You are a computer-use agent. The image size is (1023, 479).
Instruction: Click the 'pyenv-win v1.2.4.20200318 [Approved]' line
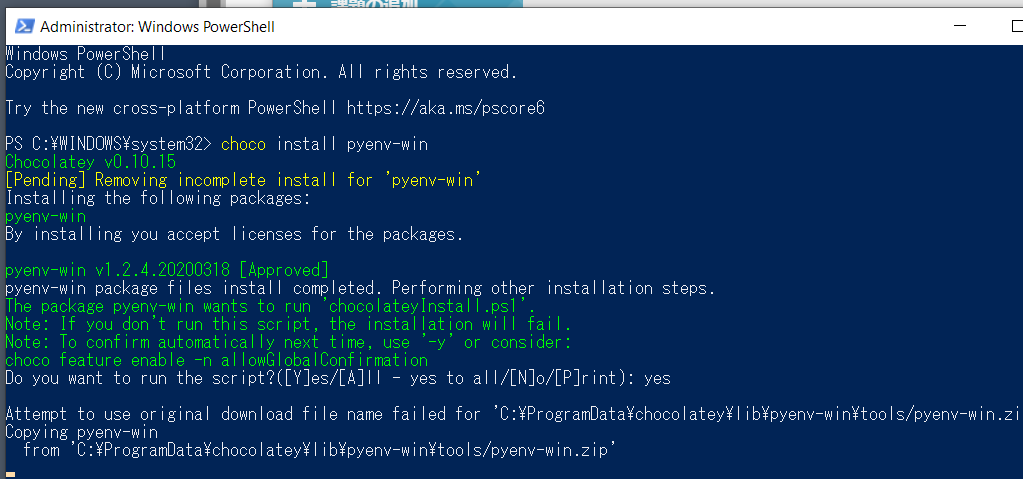coord(167,270)
